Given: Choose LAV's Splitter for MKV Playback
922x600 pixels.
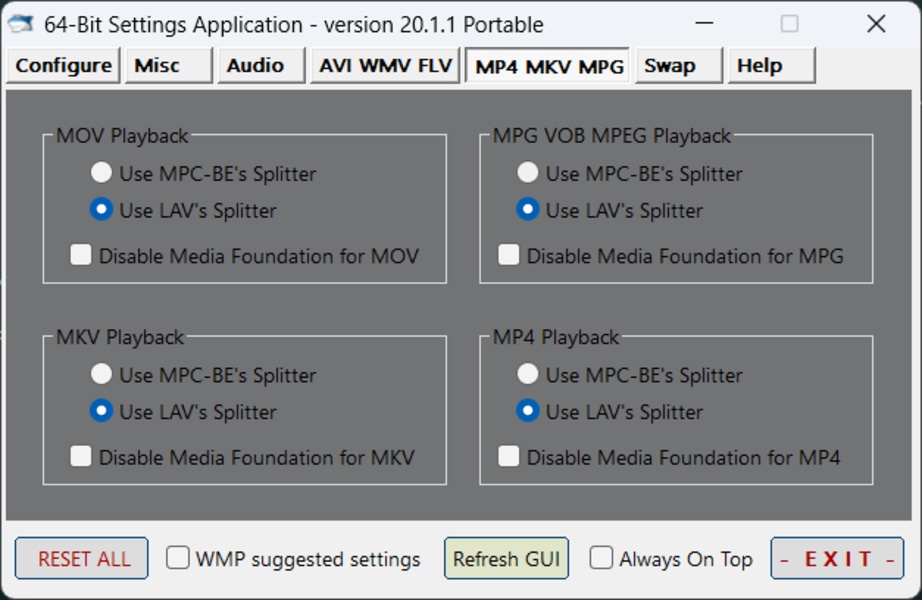Looking at the screenshot, I should coord(101,411).
